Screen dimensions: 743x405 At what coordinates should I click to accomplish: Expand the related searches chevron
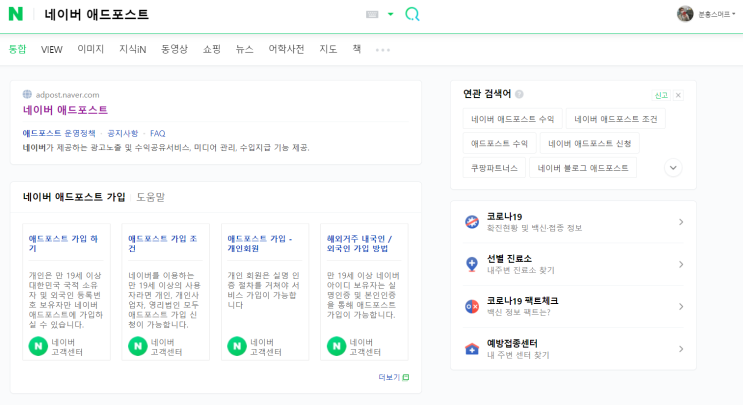[x=673, y=168]
